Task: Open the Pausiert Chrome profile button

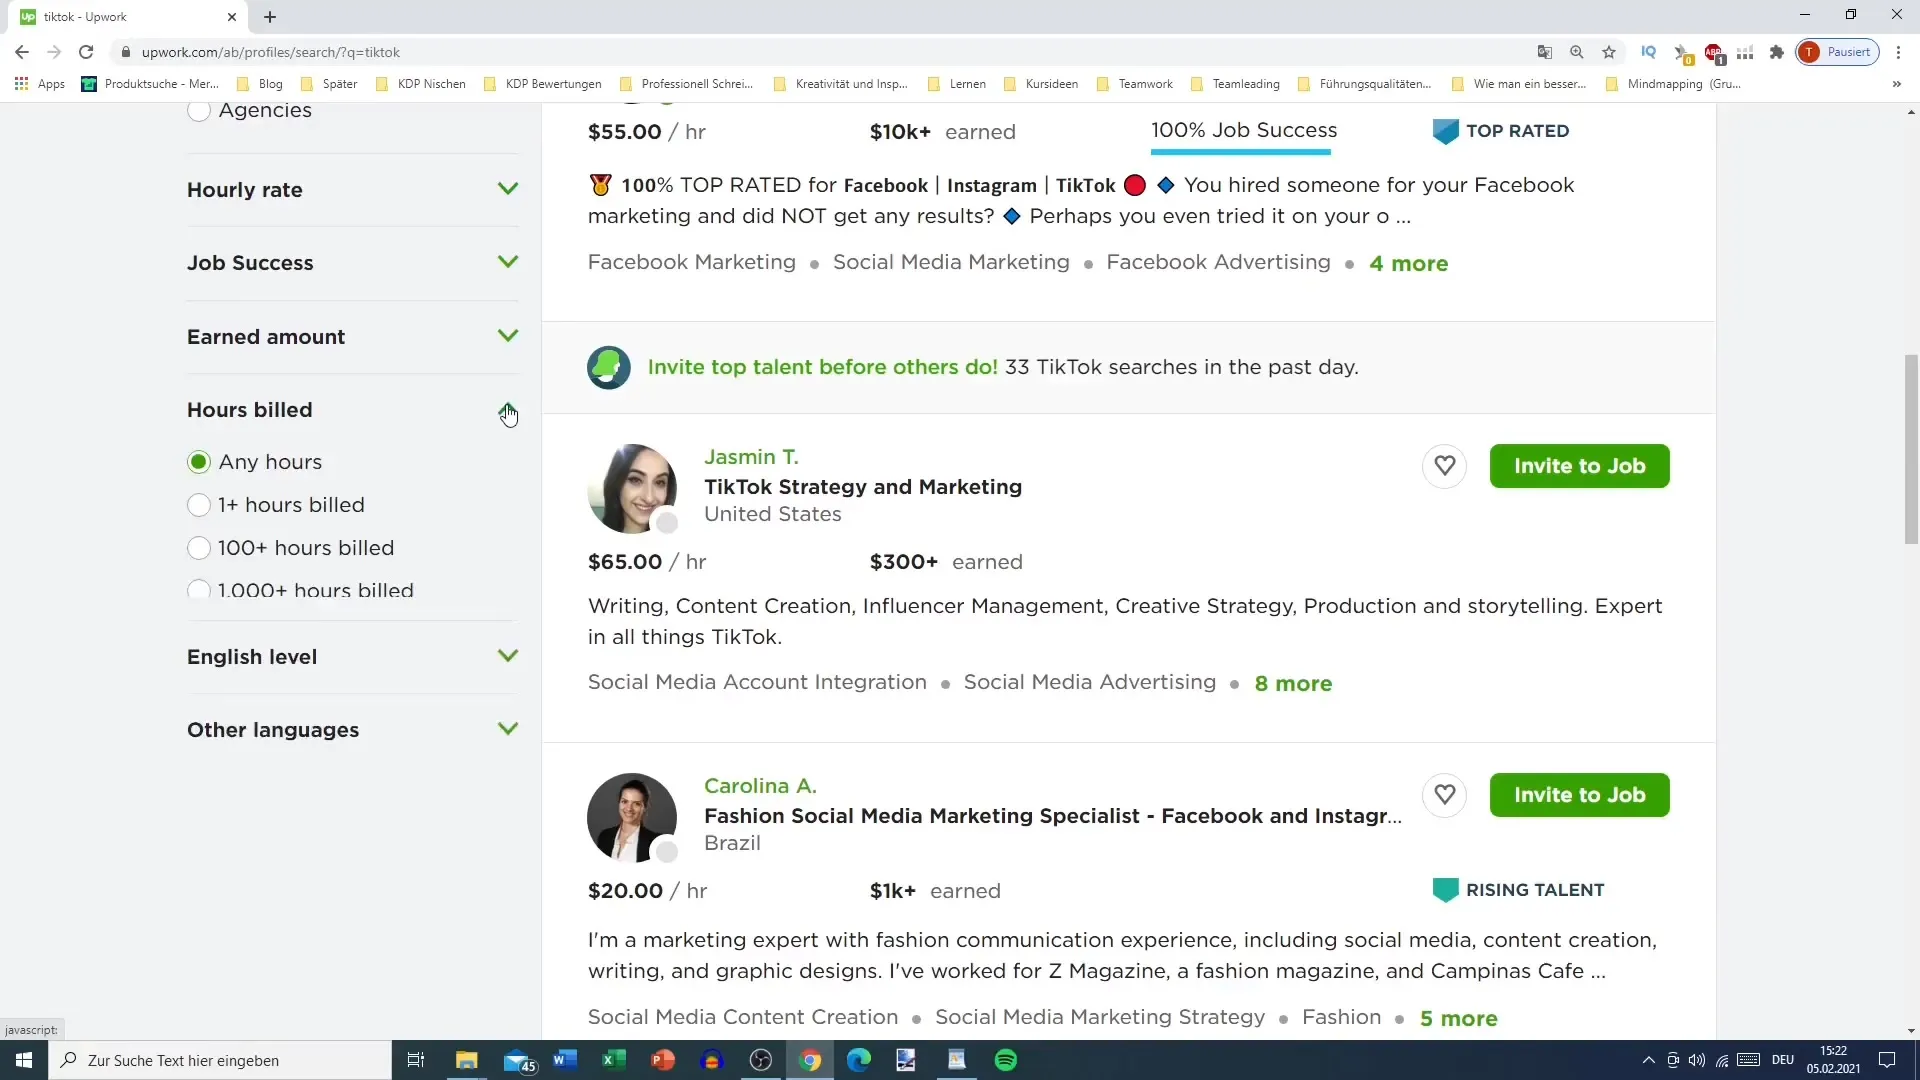Action: coord(1837,52)
